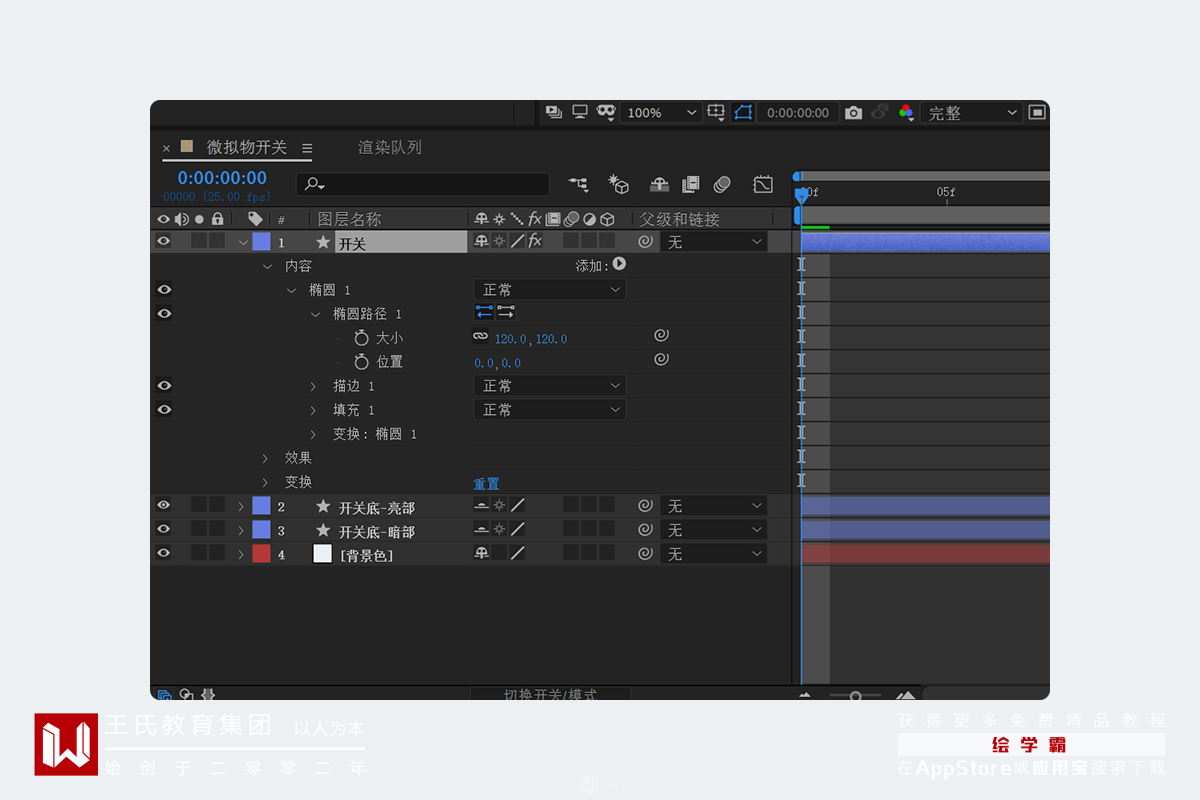
Task: Click the 120.0, 120.0 size value
Action: [531, 339]
